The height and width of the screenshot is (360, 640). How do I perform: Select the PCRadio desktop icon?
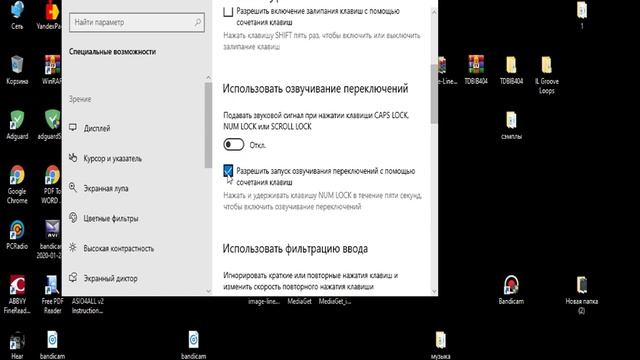(17, 235)
